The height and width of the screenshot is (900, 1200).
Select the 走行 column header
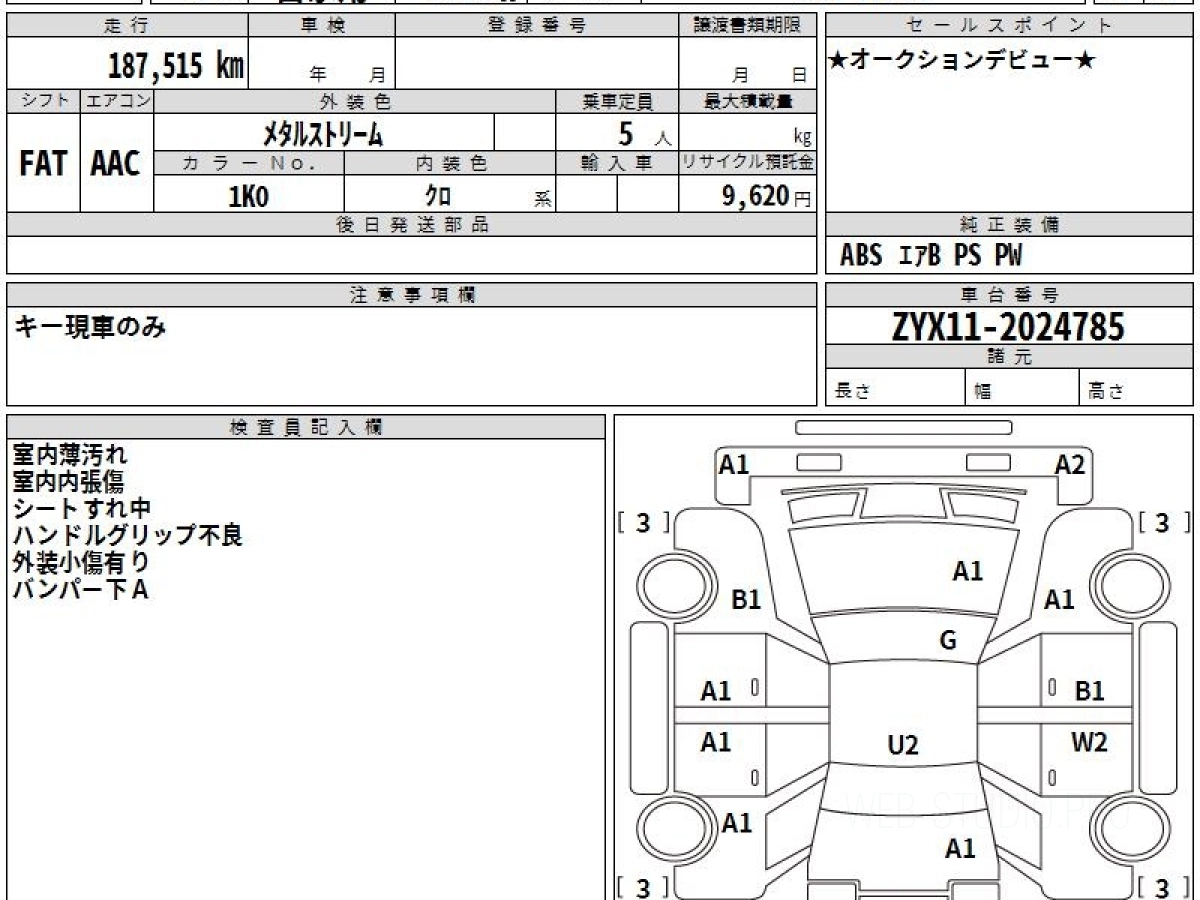127,26
